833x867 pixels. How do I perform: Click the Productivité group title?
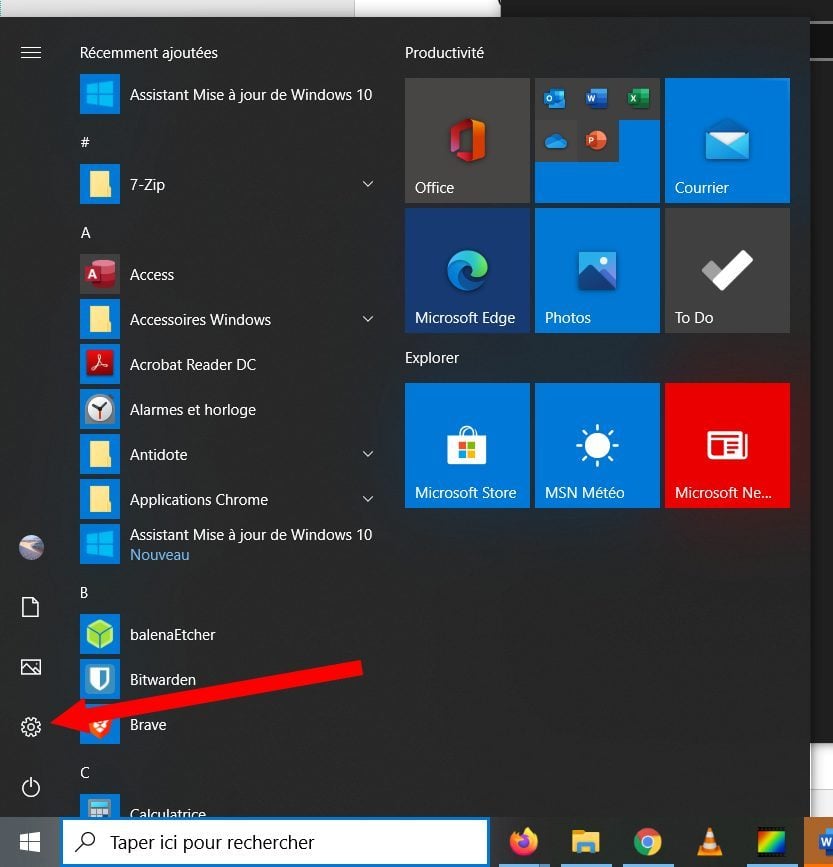(x=444, y=53)
